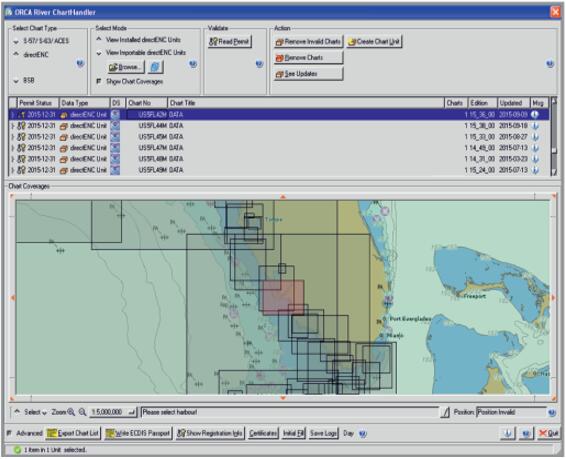Click Remove Invalid Charts
The width and height of the screenshot is (566, 459).
pyautogui.click(x=309, y=41)
